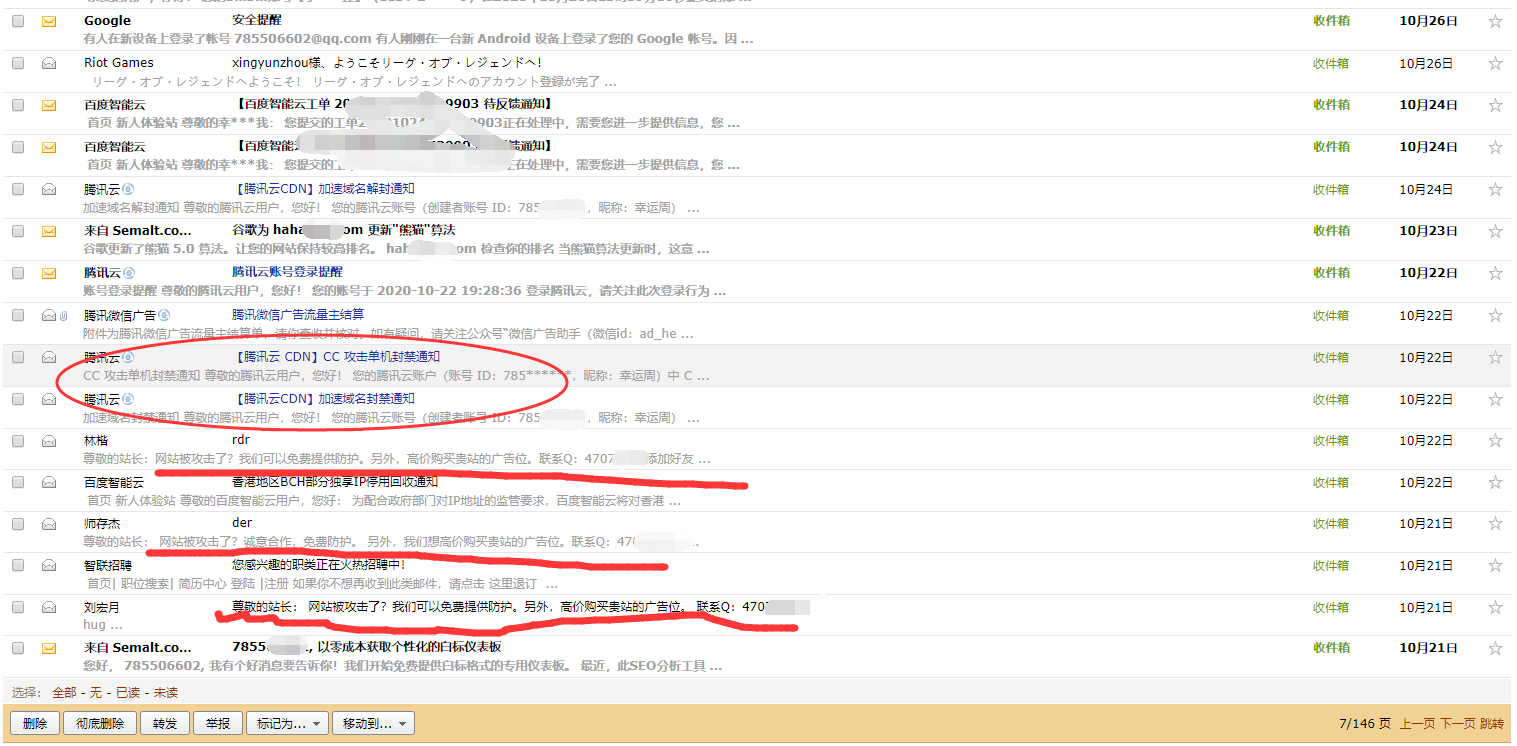
Task: Select the 智联招聘 email checkbox
Action: pyautogui.click(x=18, y=565)
